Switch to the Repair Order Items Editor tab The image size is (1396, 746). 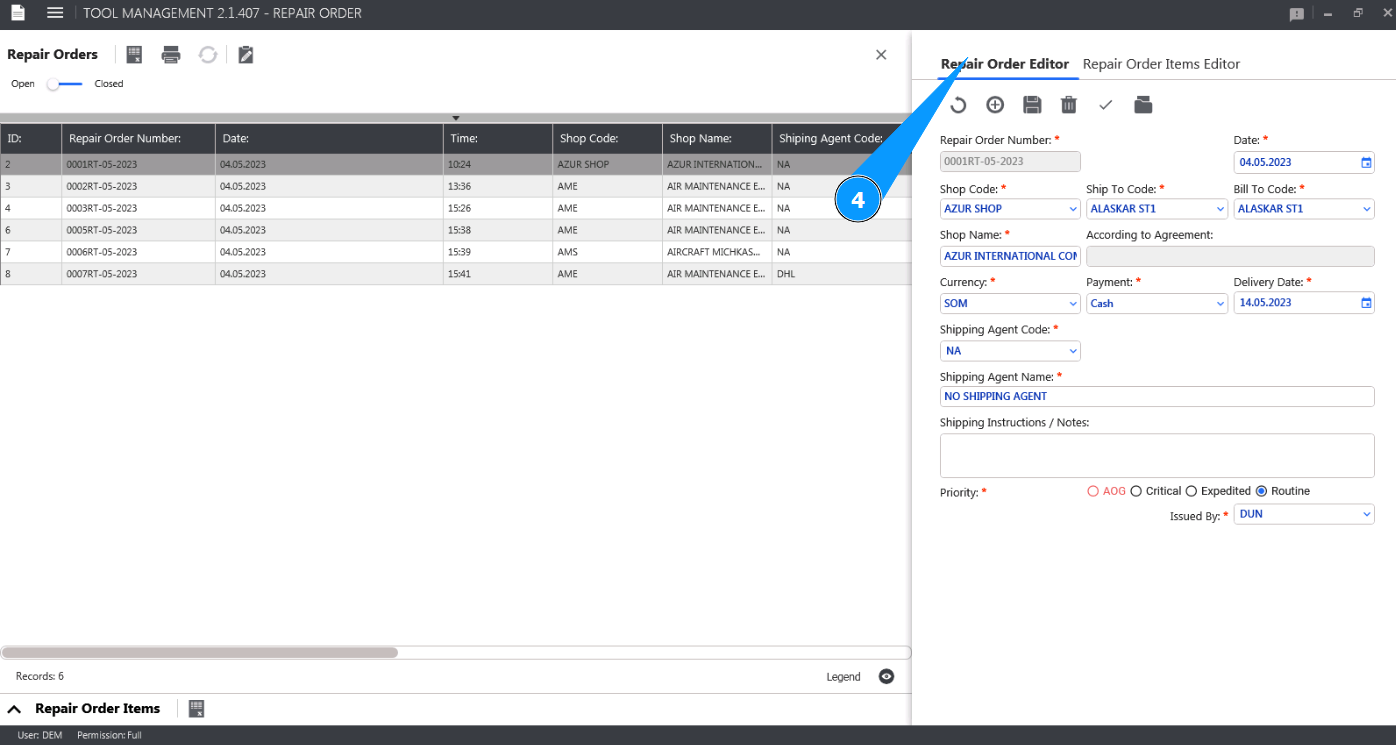coord(1161,64)
